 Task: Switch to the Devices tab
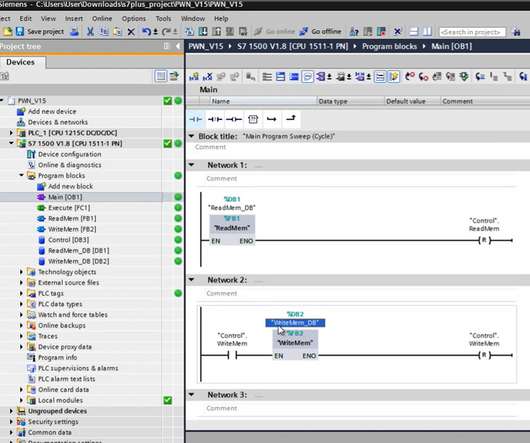[20, 62]
